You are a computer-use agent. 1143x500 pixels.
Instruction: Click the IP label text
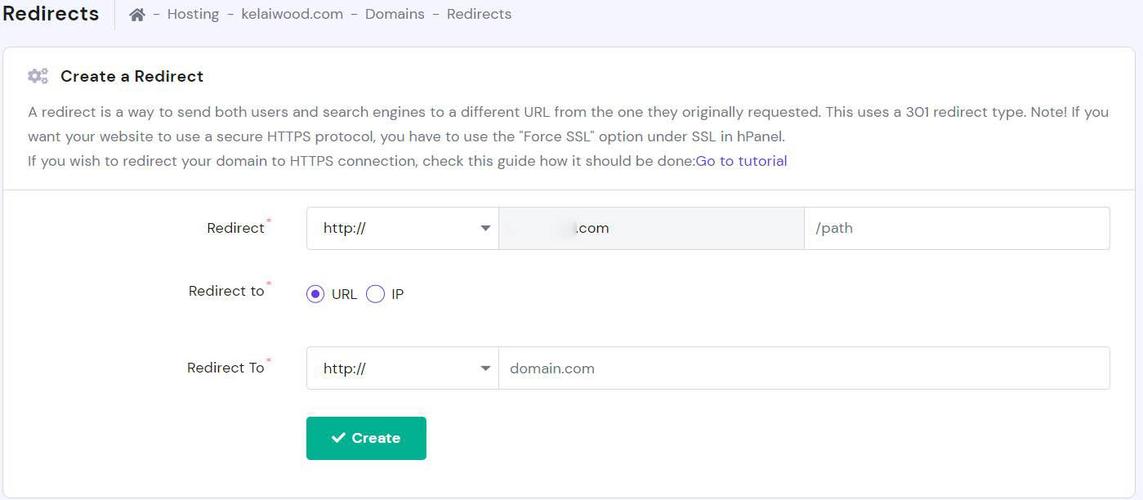397,295
